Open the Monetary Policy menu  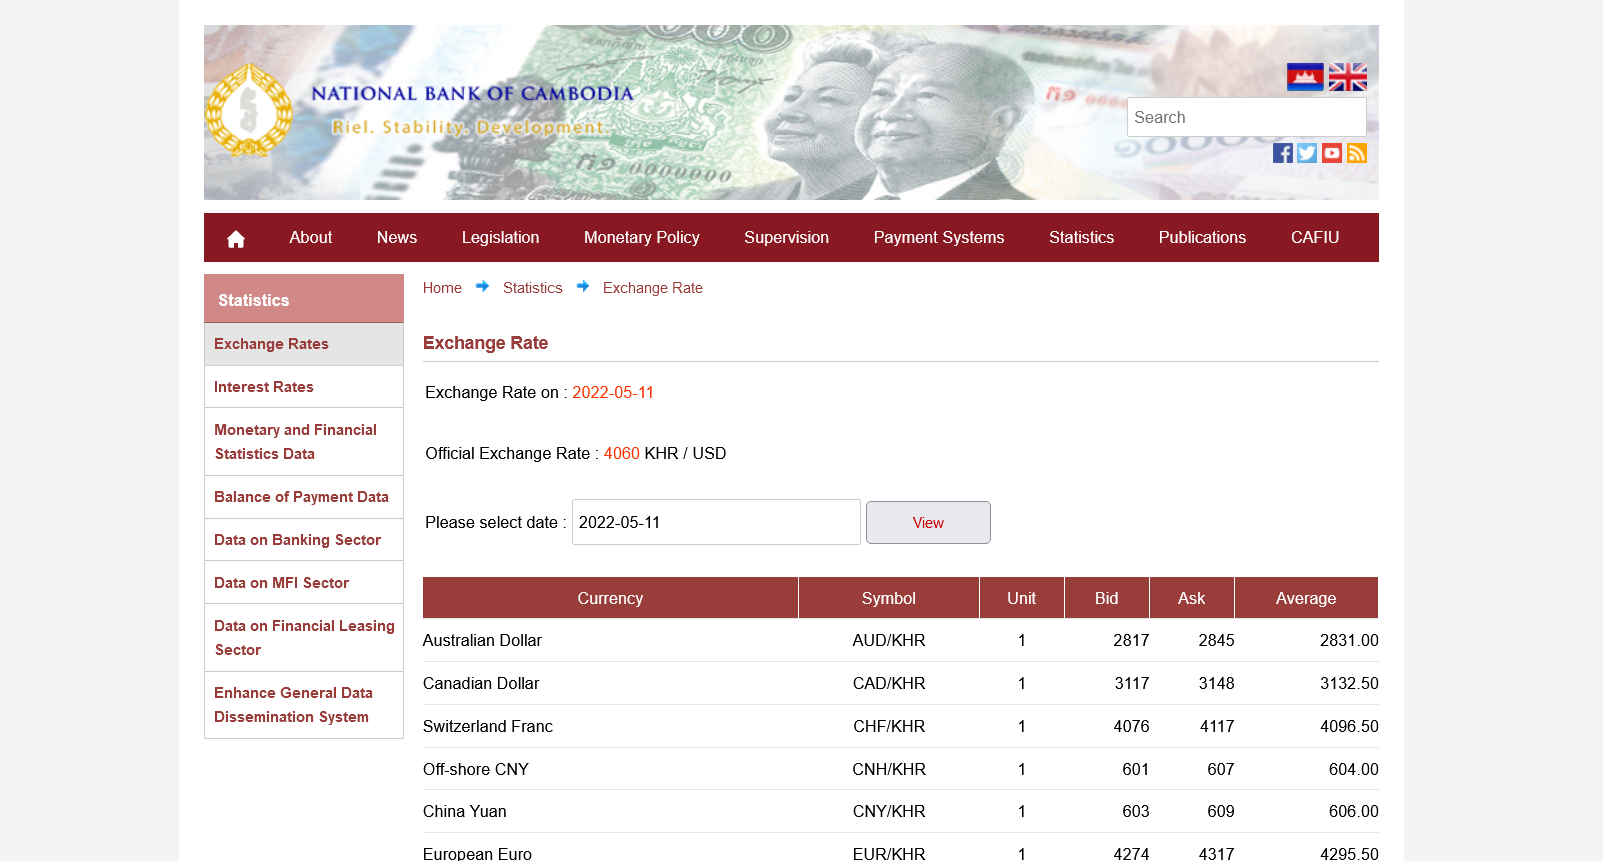[x=641, y=238]
